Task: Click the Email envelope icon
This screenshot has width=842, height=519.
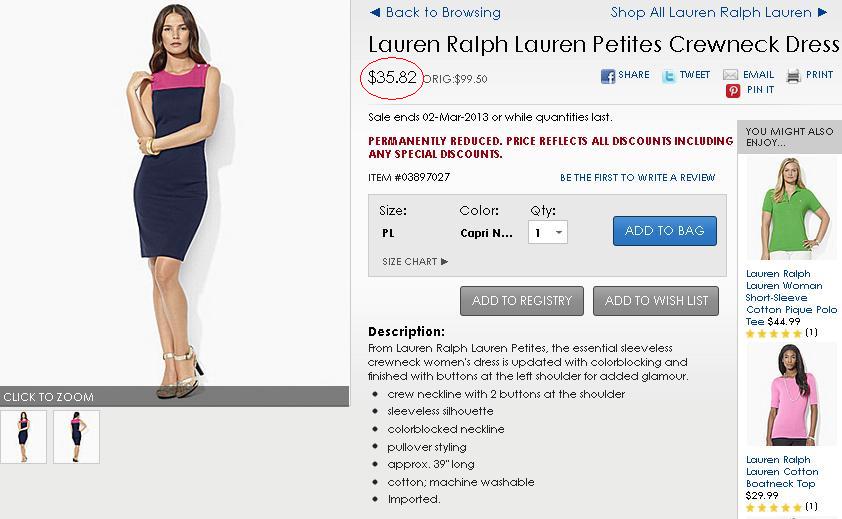Action: (731, 76)
